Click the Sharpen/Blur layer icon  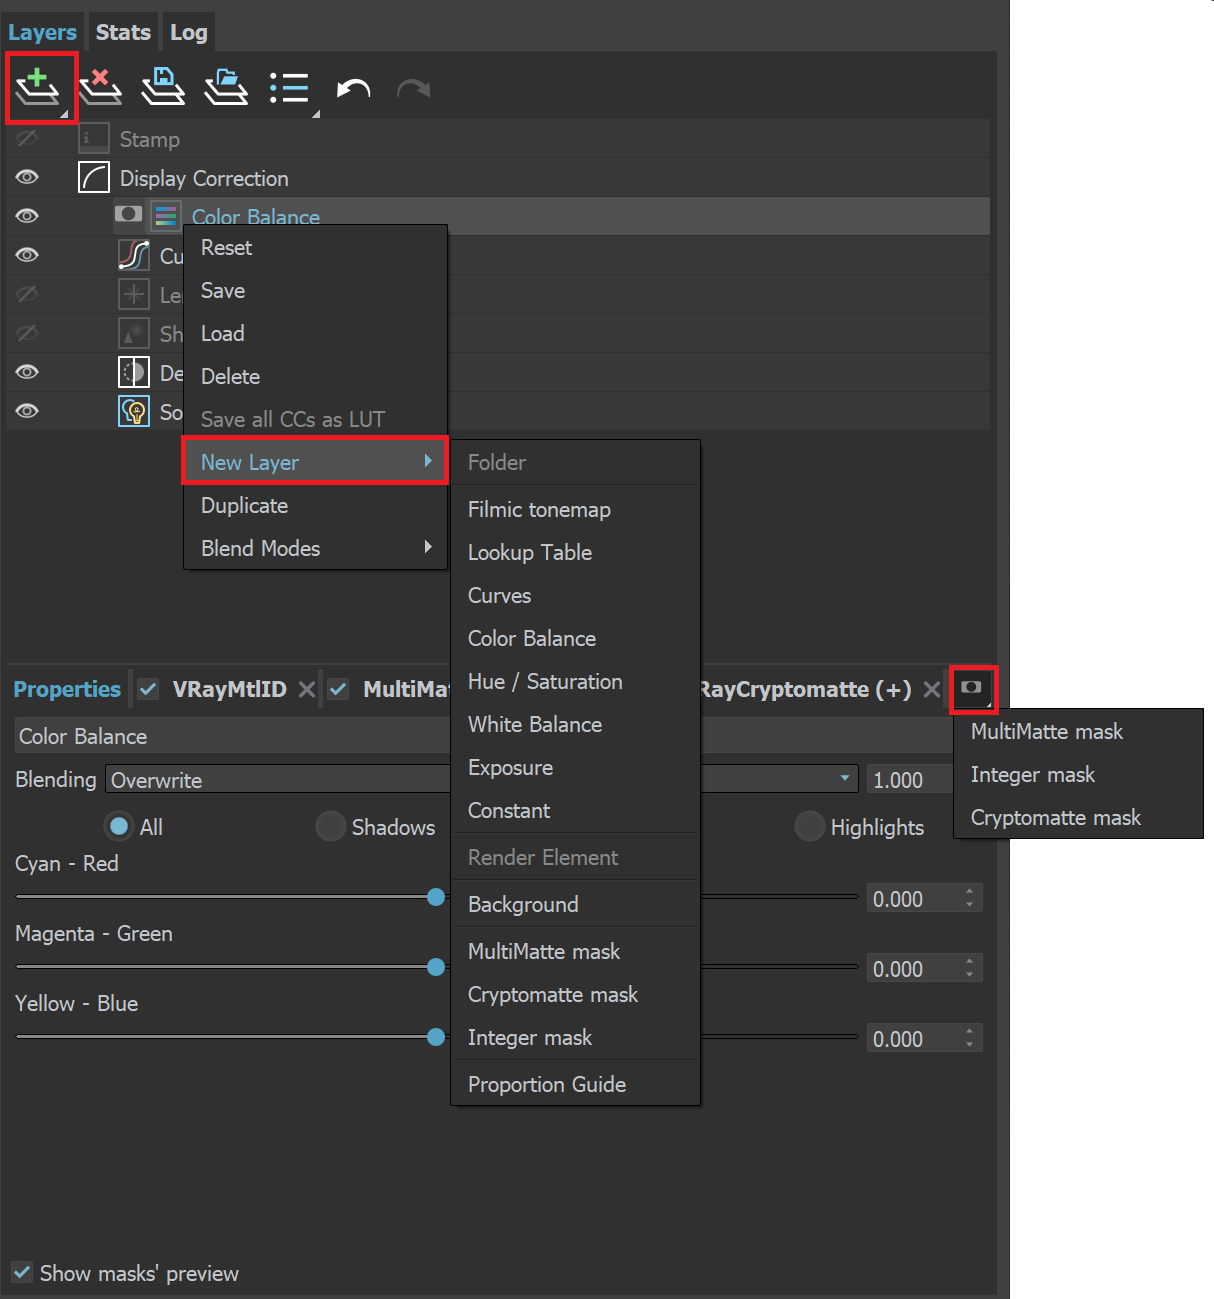[134, 333]
